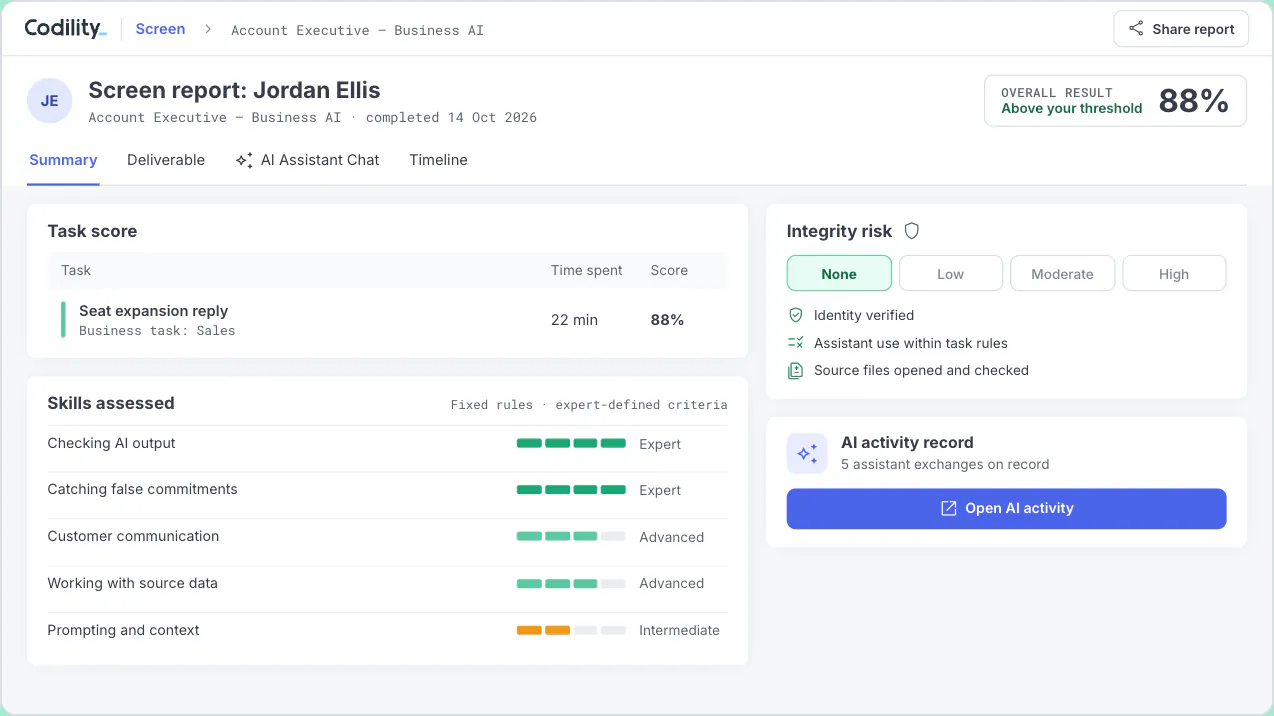Image resolution: width=1274 pixels, height=716 pixels.
Task: Click the sparkle icon on AI Assistant Chat
Action: pos(244,160)
